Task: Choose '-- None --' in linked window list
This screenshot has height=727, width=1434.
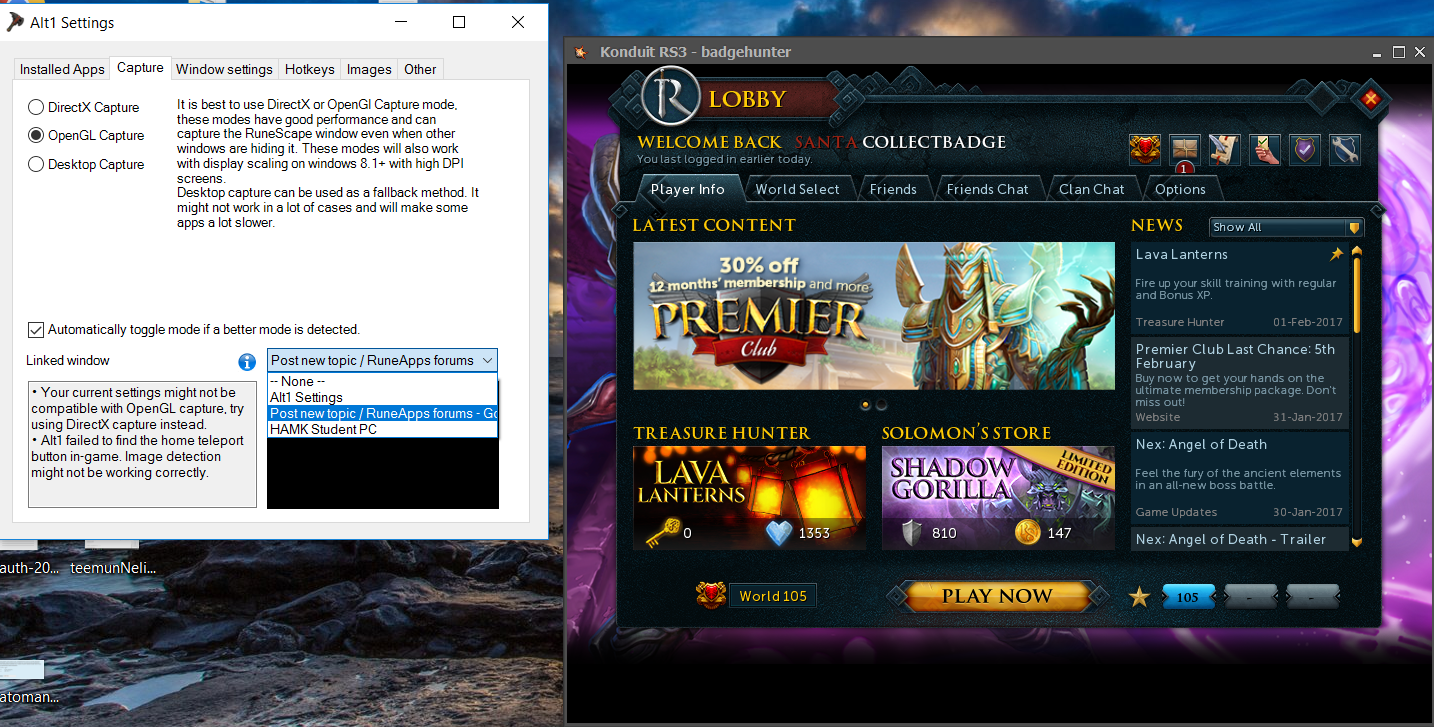Action: [x=382, y=381]
